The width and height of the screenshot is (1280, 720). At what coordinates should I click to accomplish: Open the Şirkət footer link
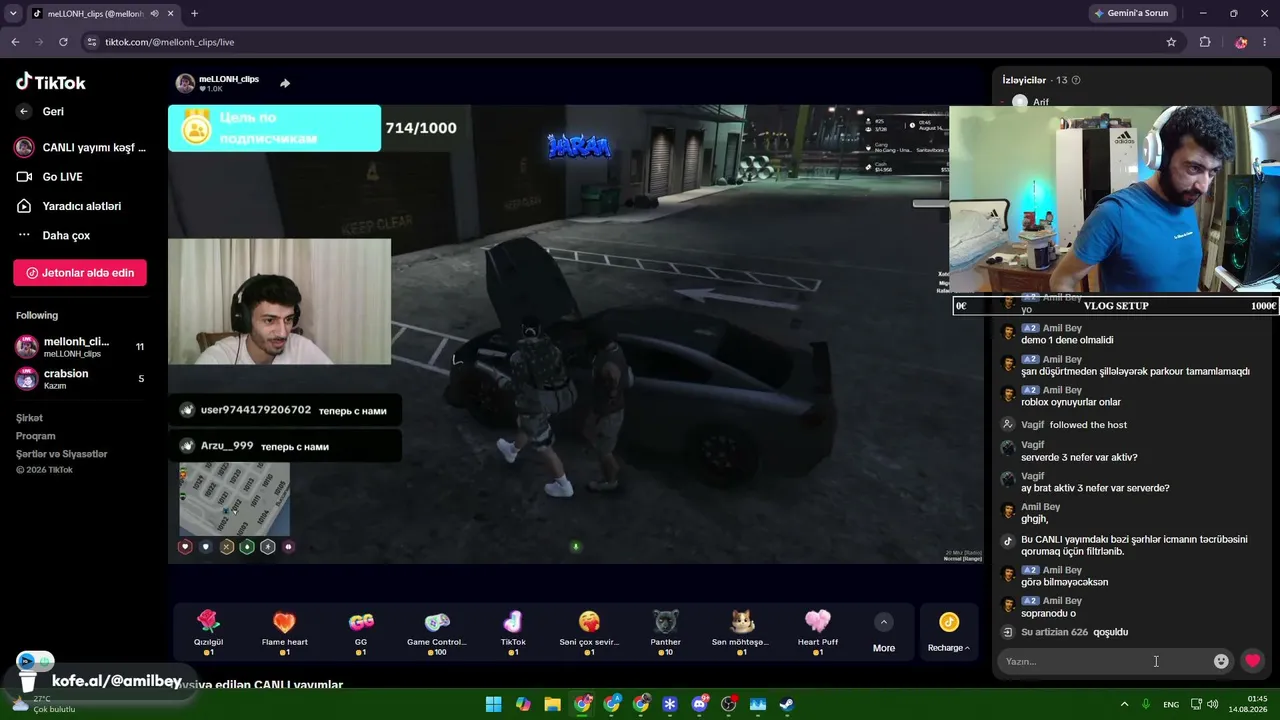[x=29, y=418]
